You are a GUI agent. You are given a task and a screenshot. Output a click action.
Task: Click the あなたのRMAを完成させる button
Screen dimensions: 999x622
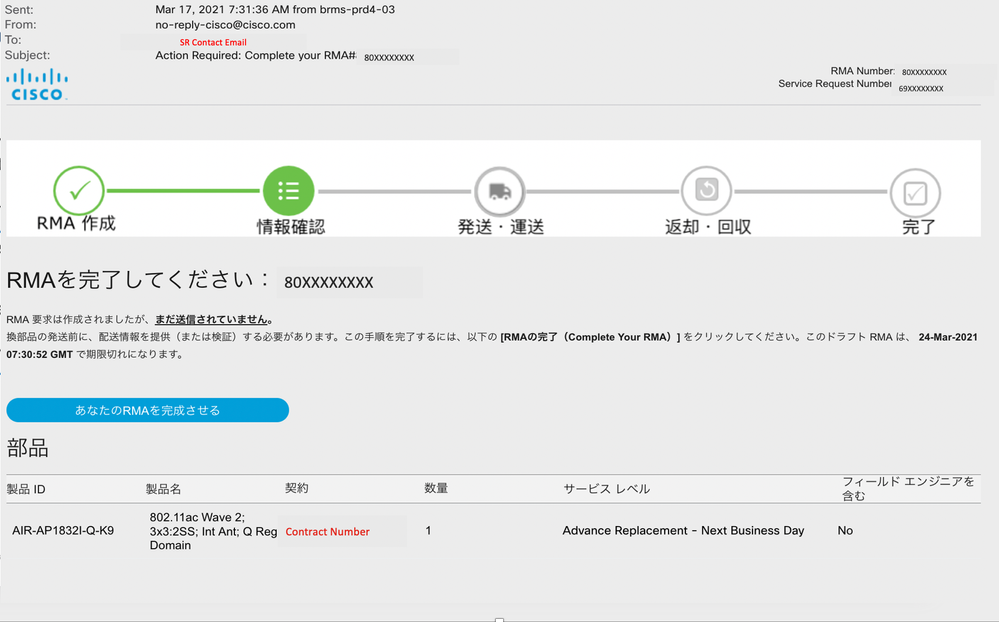pos(148,410)
